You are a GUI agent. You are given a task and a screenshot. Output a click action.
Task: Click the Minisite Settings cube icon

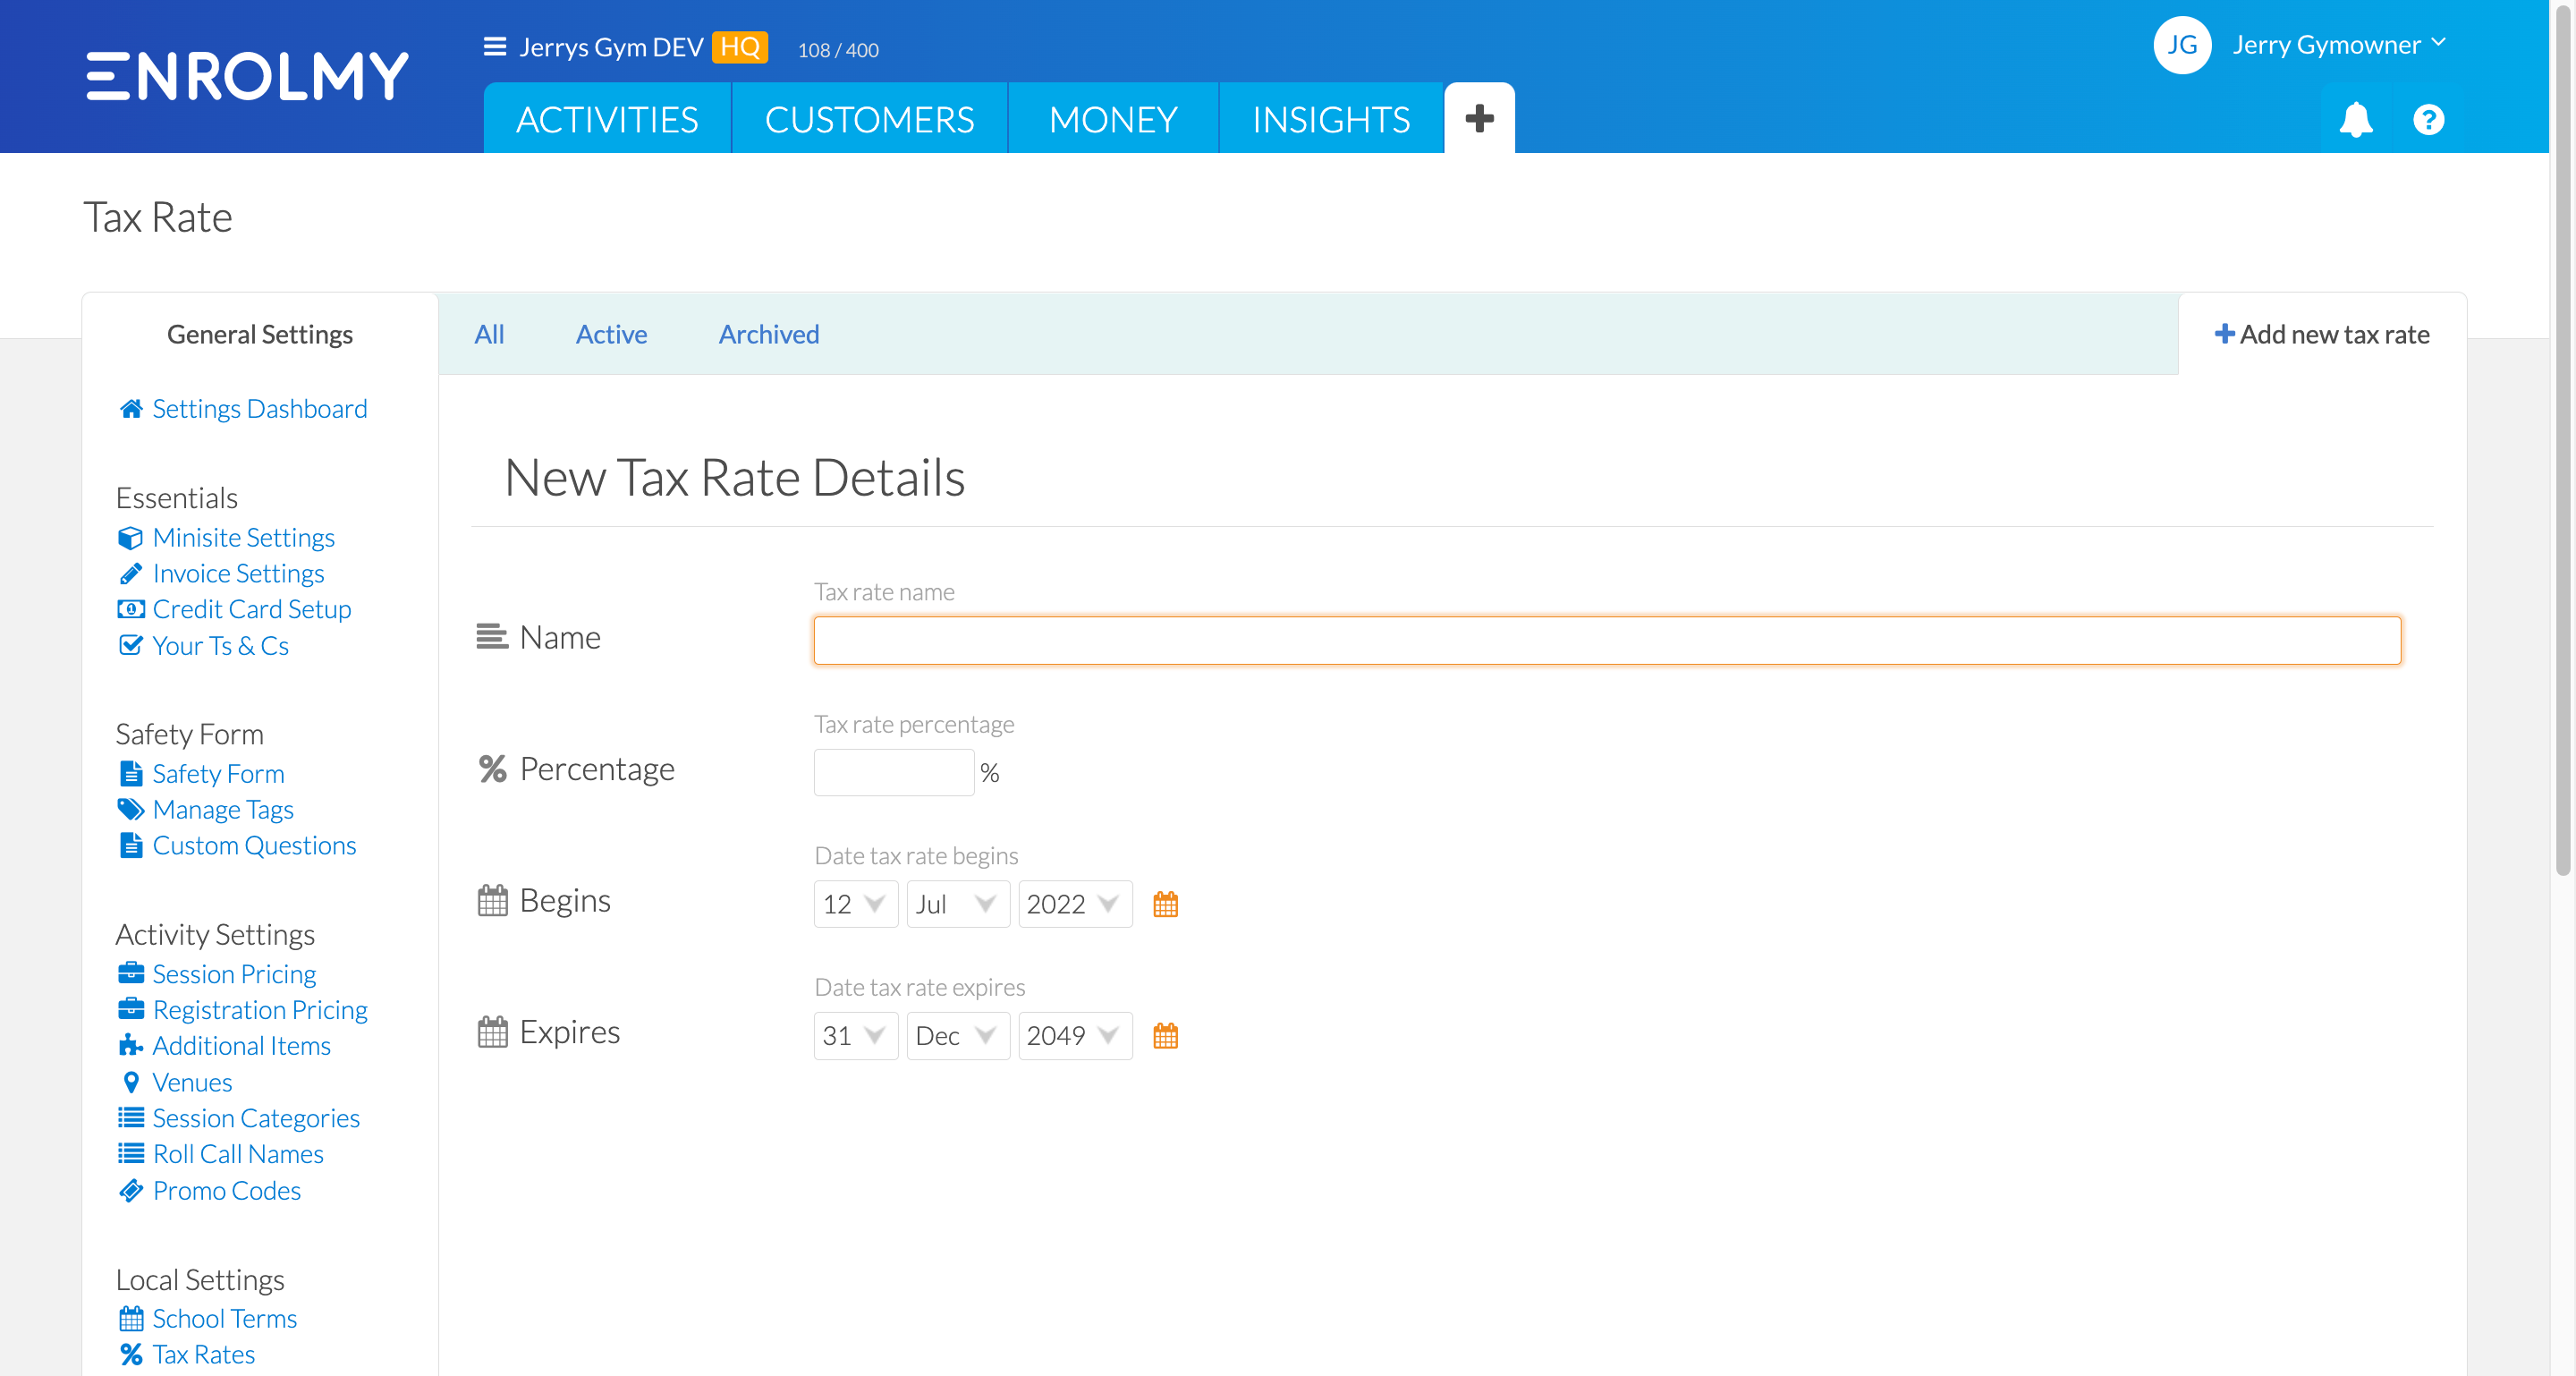tap(131, 538)
